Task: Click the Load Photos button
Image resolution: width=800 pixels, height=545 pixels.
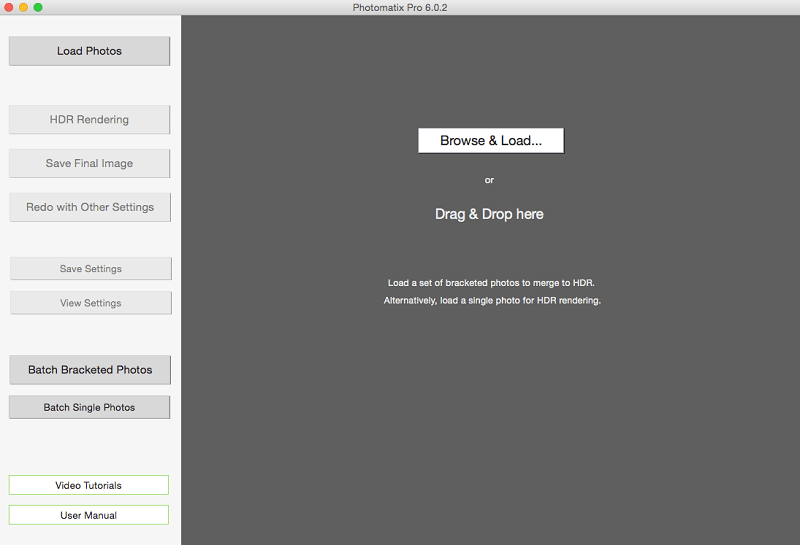Action: pos(89,51)
